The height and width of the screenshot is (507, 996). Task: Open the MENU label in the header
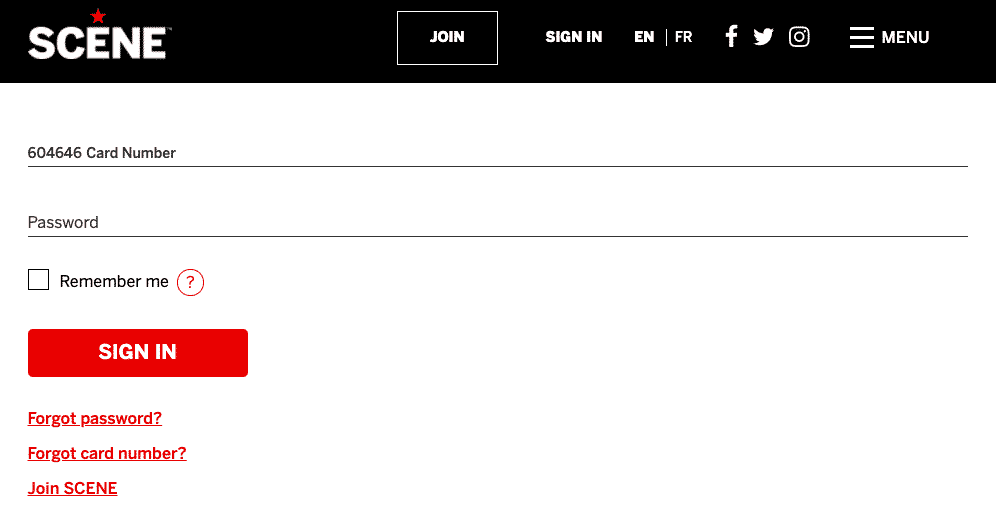click(x=905, y=37)
